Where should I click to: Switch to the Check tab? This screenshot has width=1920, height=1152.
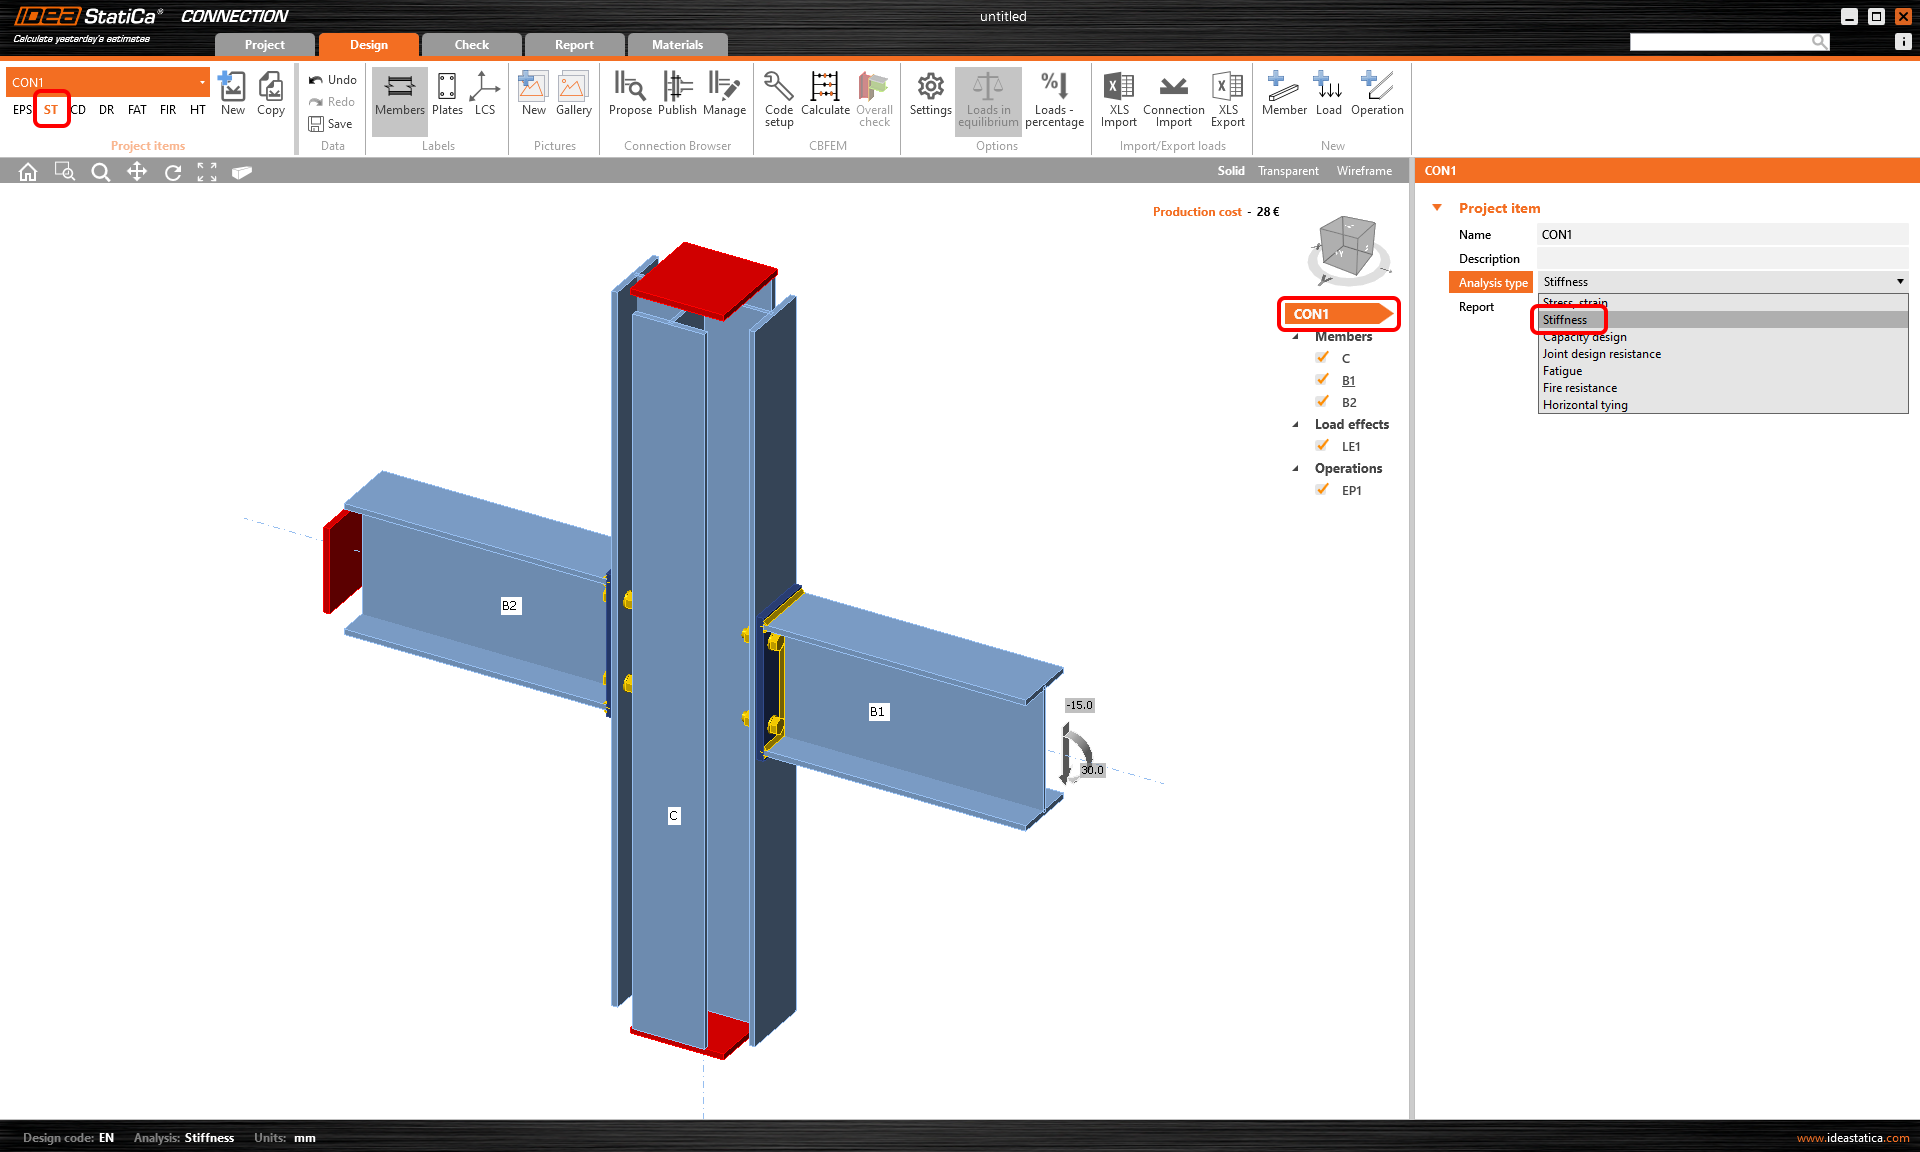(x=471, y=45)
